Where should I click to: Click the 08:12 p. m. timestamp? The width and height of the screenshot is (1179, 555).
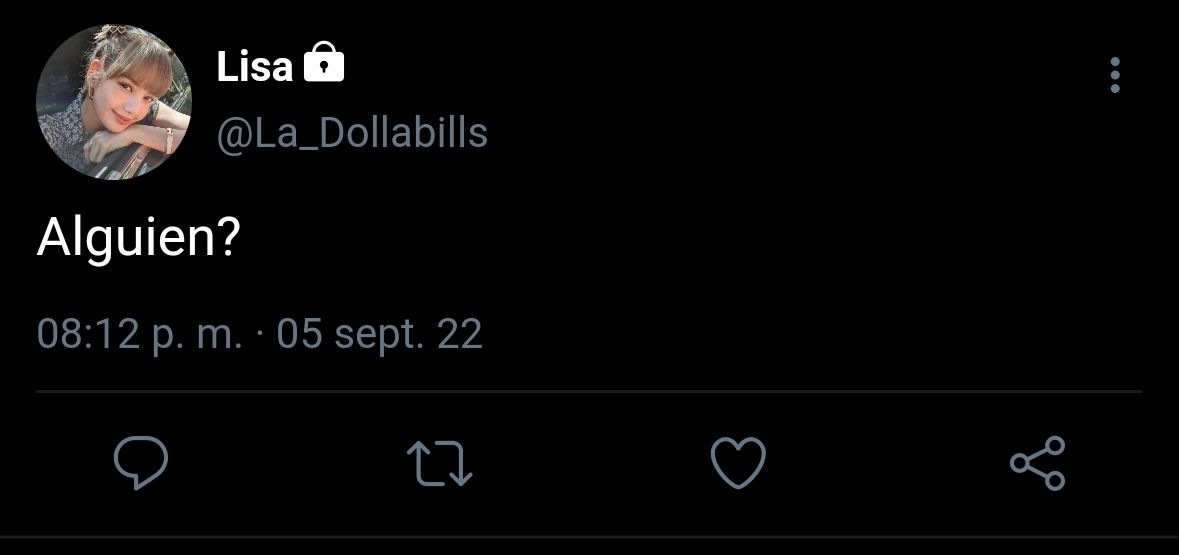(140, 334)
